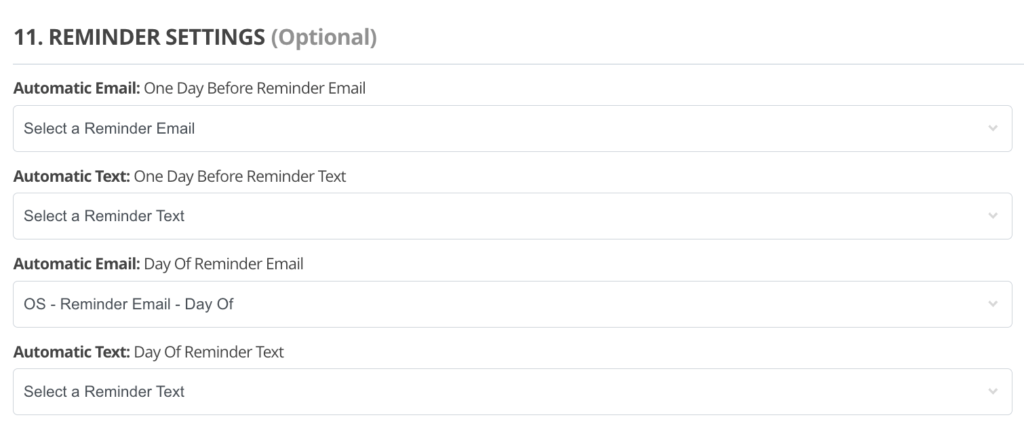This screenshot has height=445, width=1024.
Task: Click chevron arrow in One Day Before text dropdown
Action: coord(992,216)
